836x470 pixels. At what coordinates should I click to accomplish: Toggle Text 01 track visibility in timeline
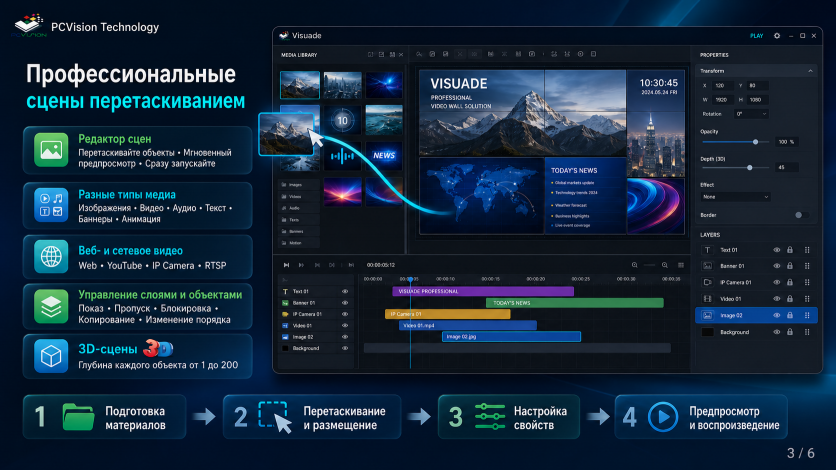(345, 291)
